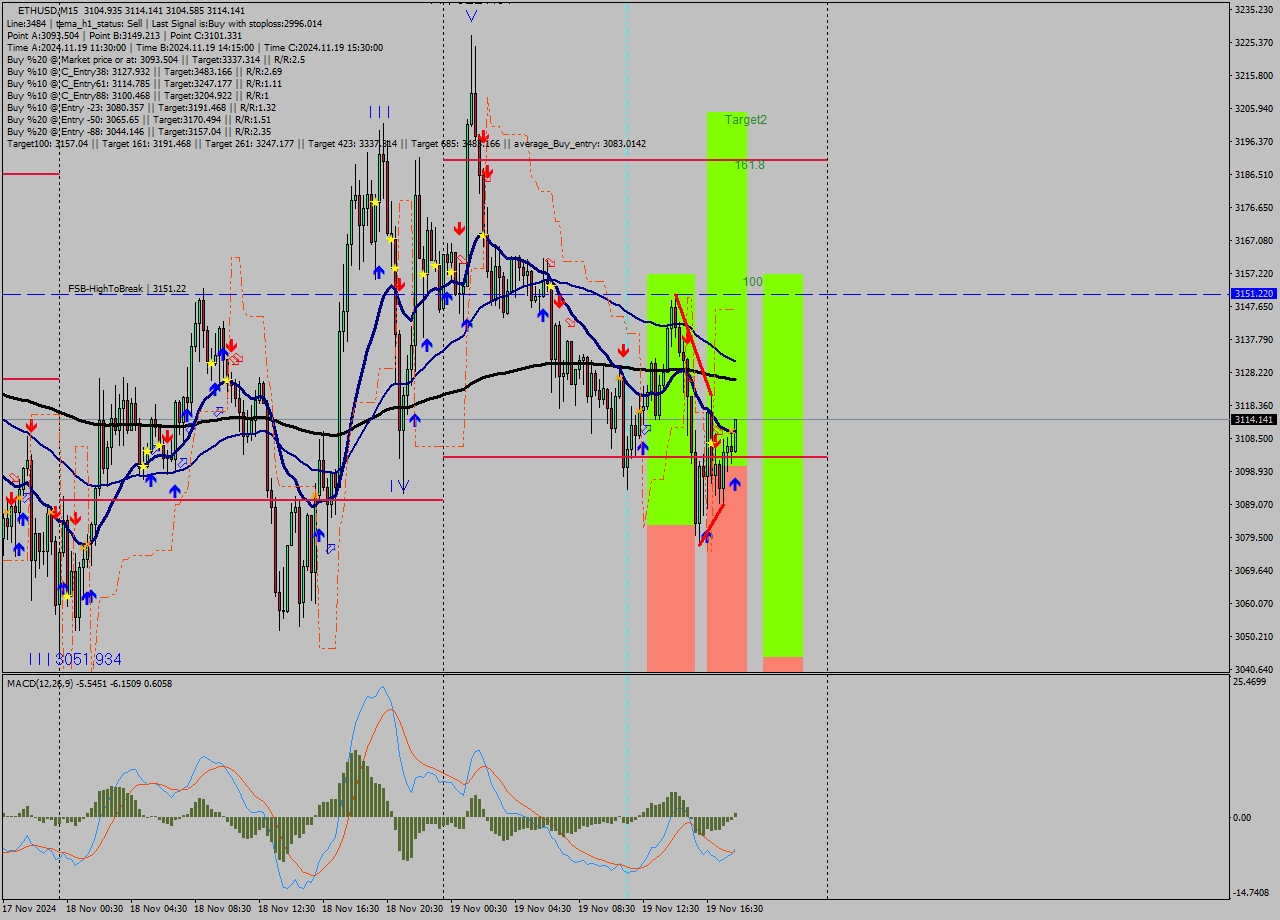Click the 19 Nov 08:30 time label
The height and width of the screenshot is (920, 1280).
tap(607, 909)
